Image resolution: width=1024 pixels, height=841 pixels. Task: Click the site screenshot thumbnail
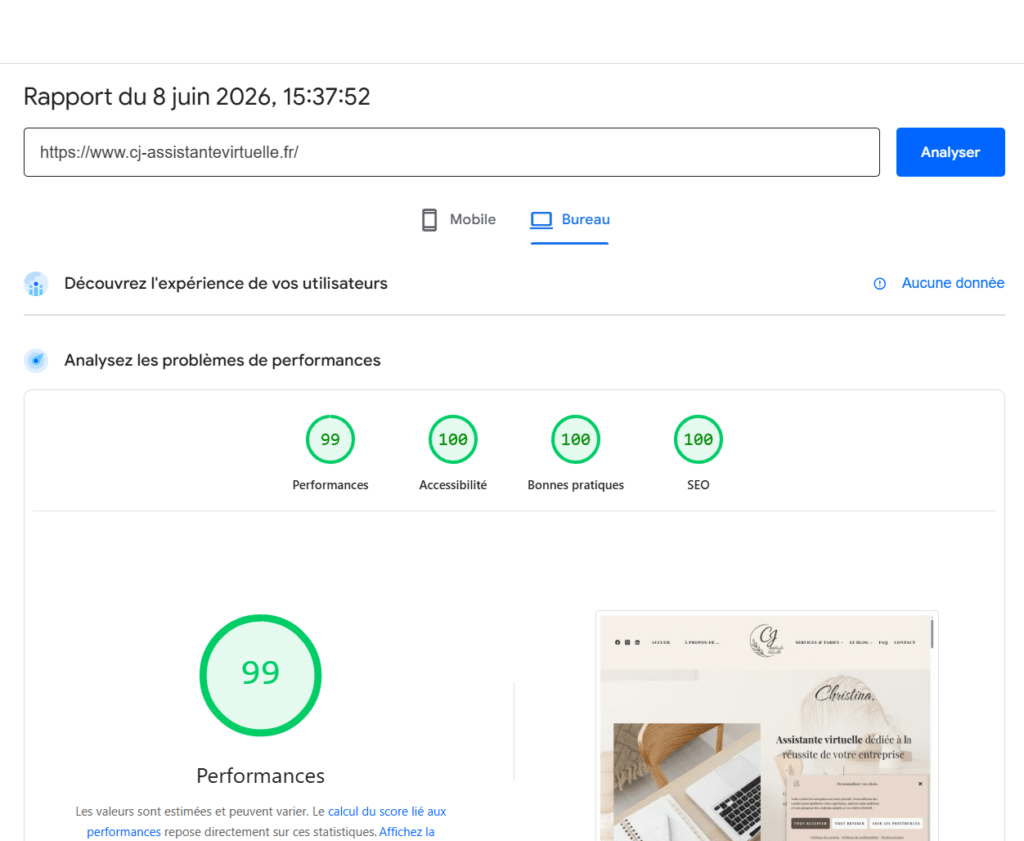click(x=767, y=726)
